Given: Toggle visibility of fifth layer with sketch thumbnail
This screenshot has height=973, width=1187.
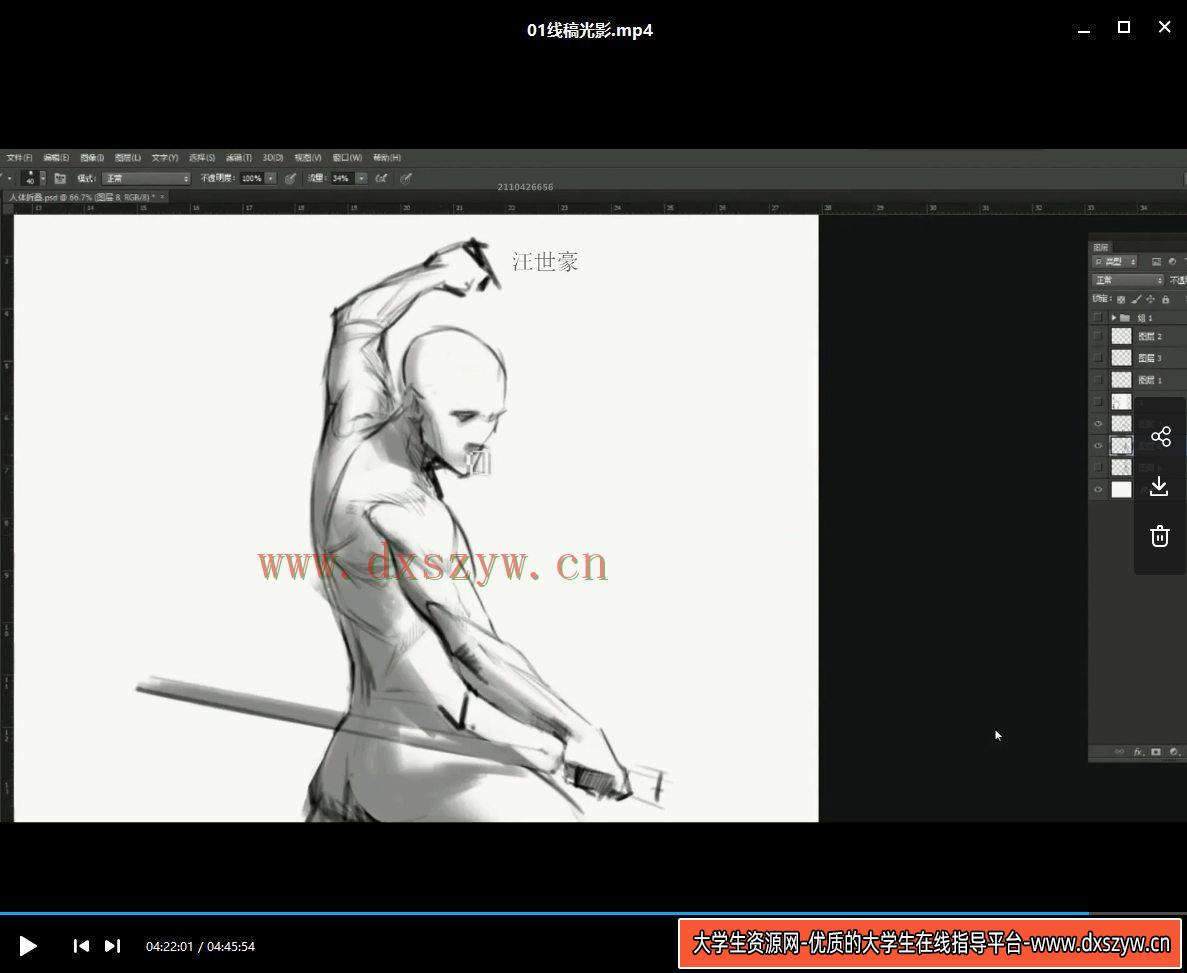Looking at the screenshot, I should pos(1098,401).
